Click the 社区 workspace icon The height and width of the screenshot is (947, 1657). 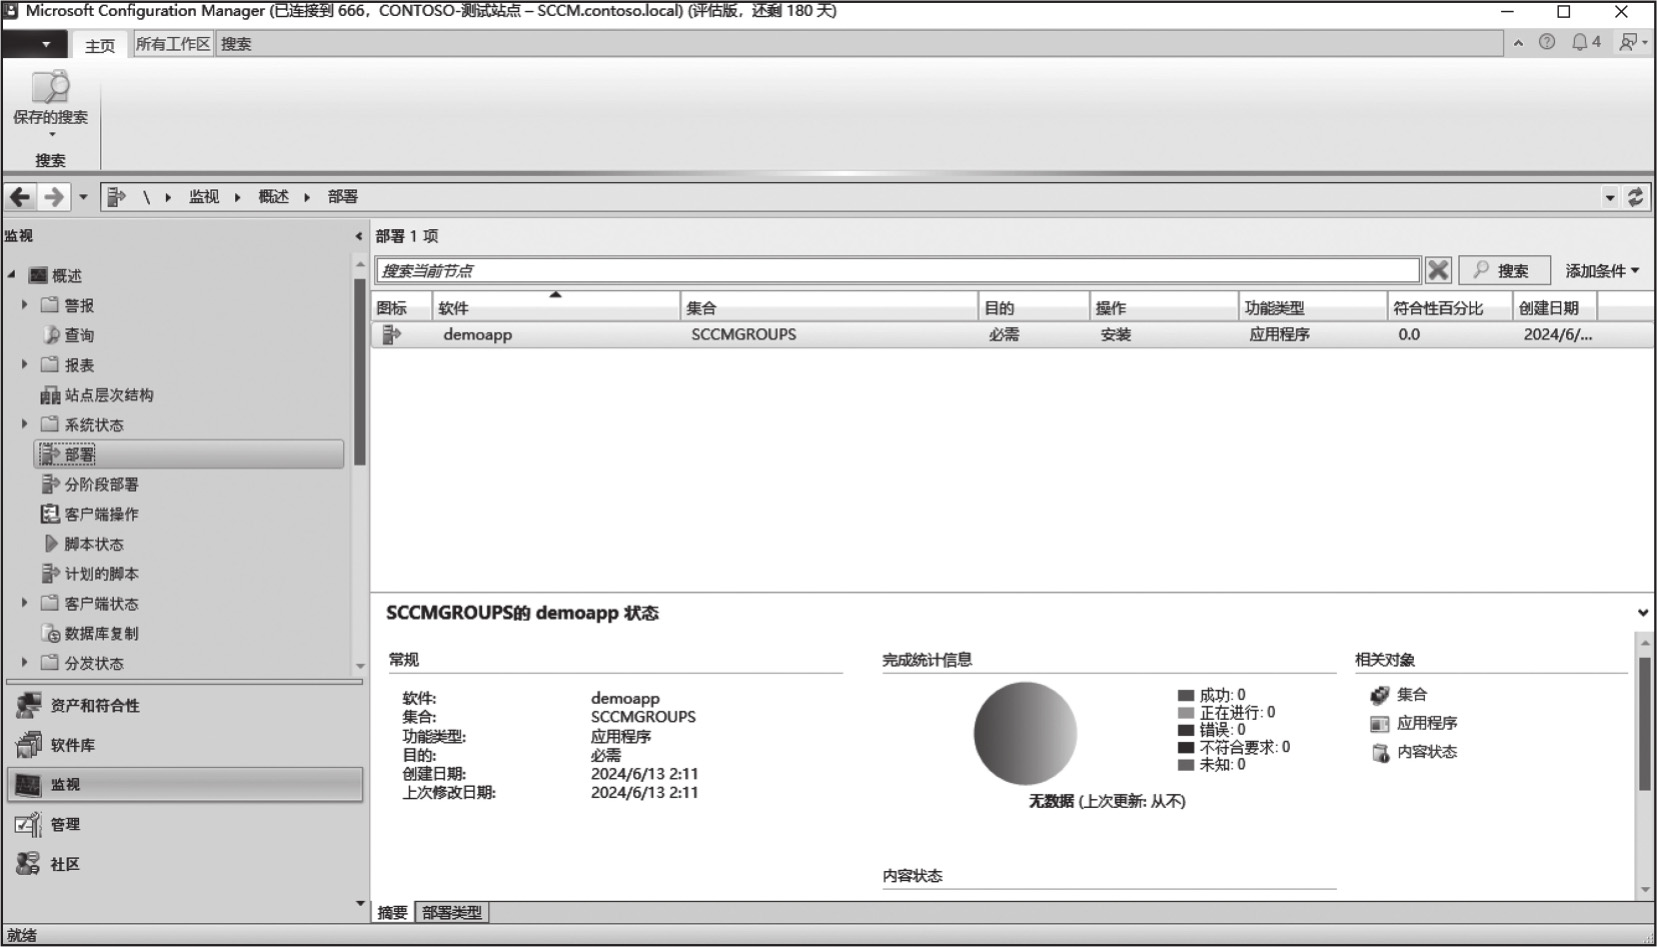[x=28, y=864]
